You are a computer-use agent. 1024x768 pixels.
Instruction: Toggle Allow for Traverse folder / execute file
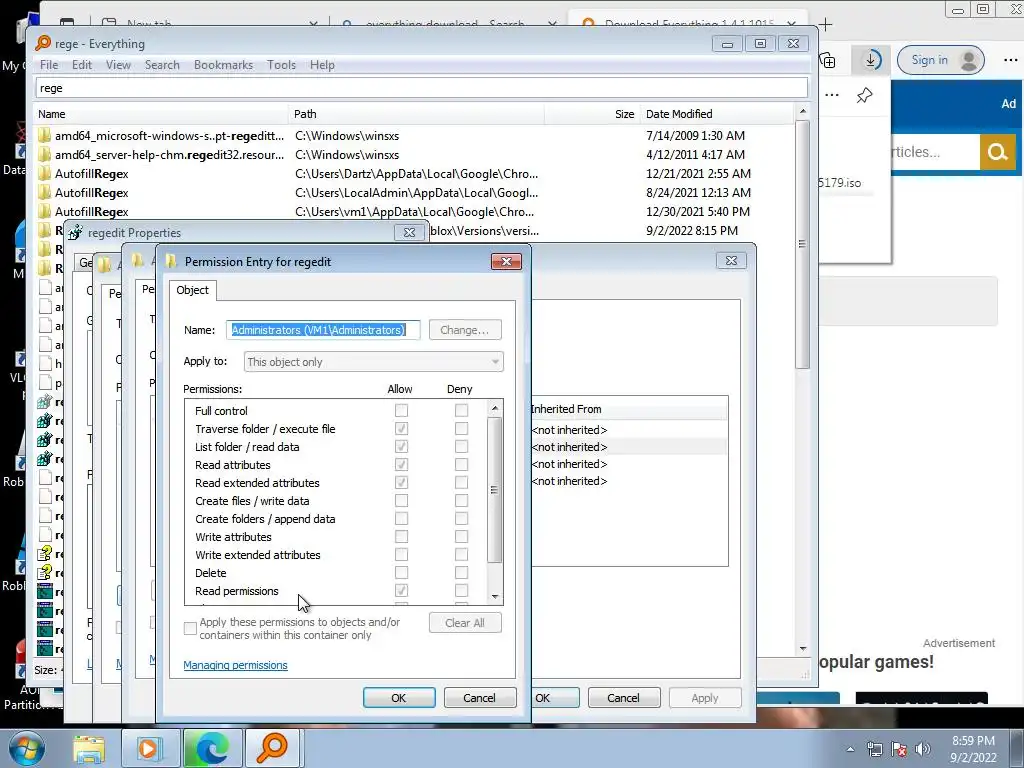(401, 428)
